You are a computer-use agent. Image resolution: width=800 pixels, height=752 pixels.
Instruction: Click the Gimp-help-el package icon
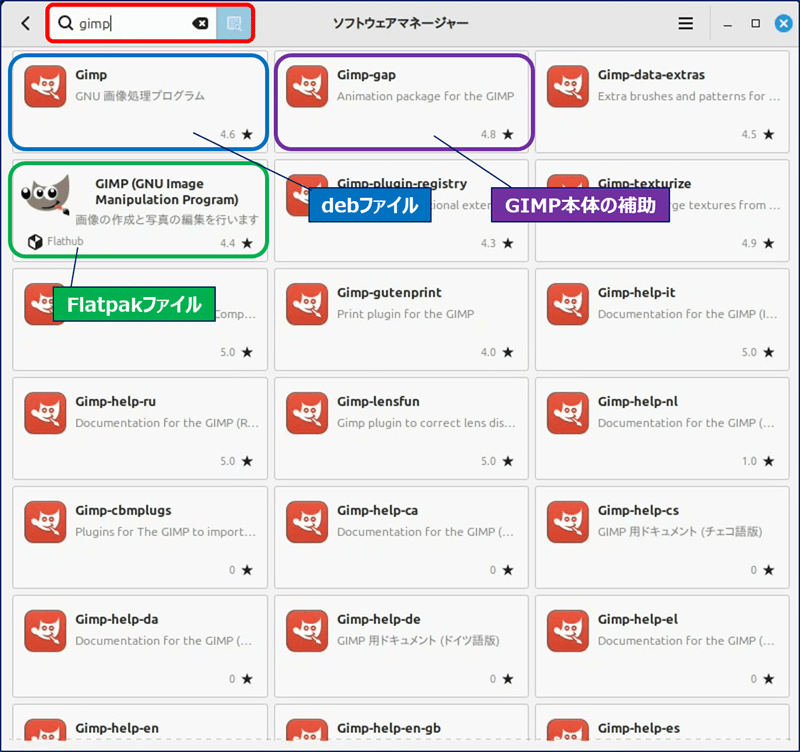567,631
